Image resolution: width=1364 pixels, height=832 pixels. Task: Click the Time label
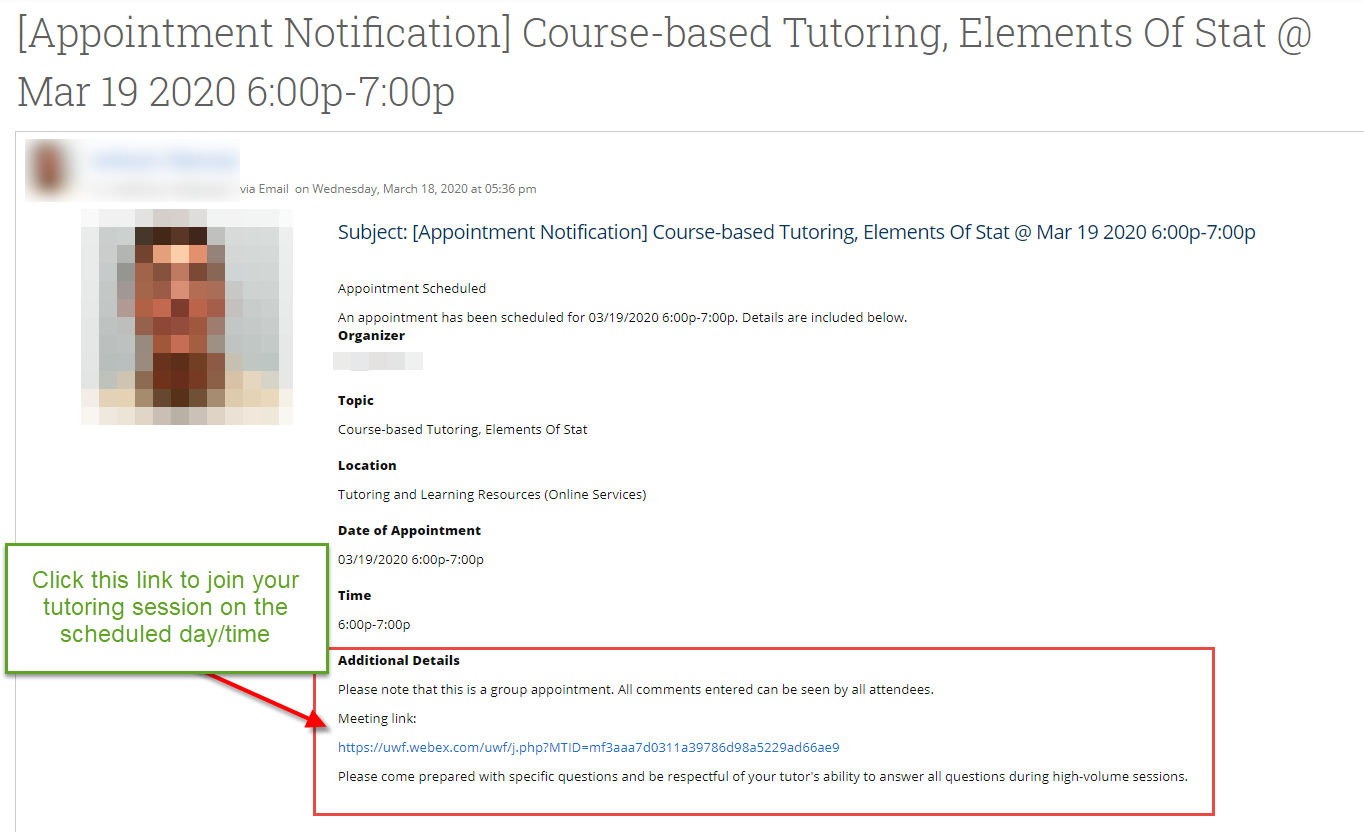coord(354,596)
